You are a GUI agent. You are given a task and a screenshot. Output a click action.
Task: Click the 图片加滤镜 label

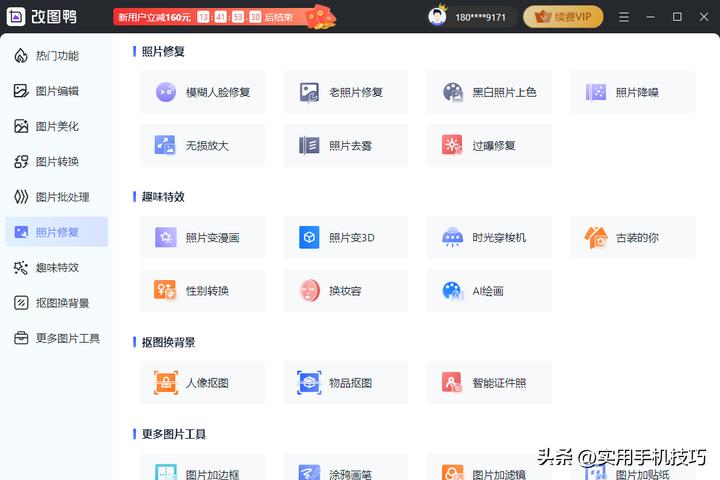click(499, 474)
